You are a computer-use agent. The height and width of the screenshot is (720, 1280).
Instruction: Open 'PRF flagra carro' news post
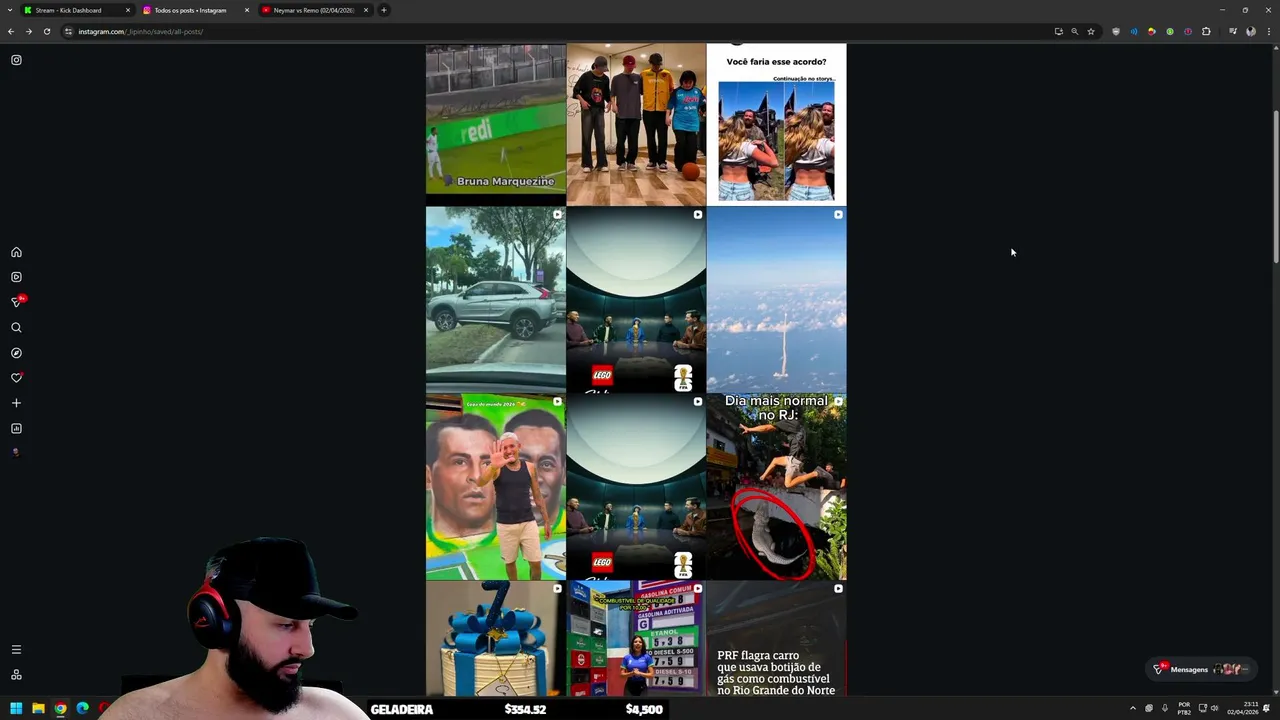point(776,638)
